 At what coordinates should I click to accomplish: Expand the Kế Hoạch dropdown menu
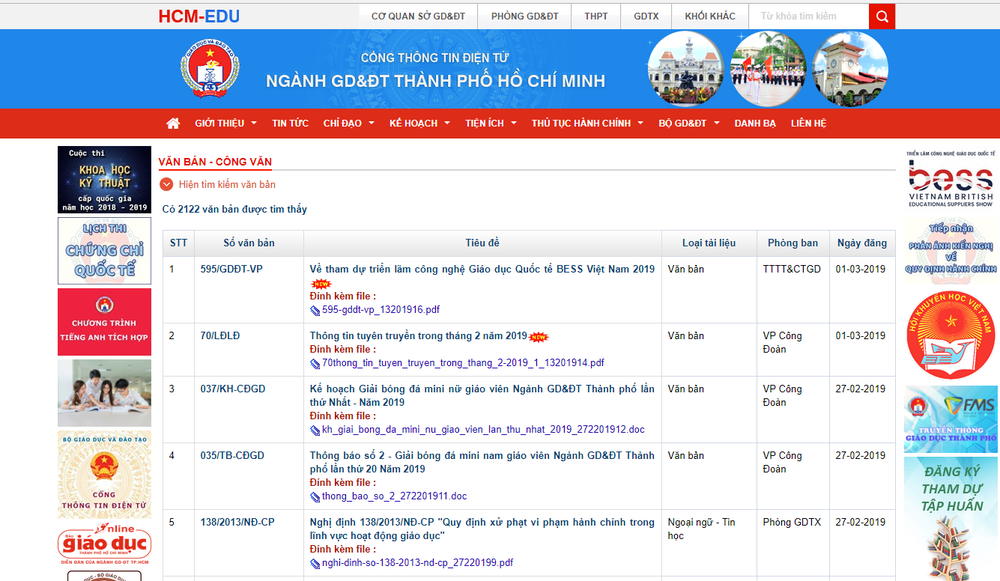coord(420,124)
